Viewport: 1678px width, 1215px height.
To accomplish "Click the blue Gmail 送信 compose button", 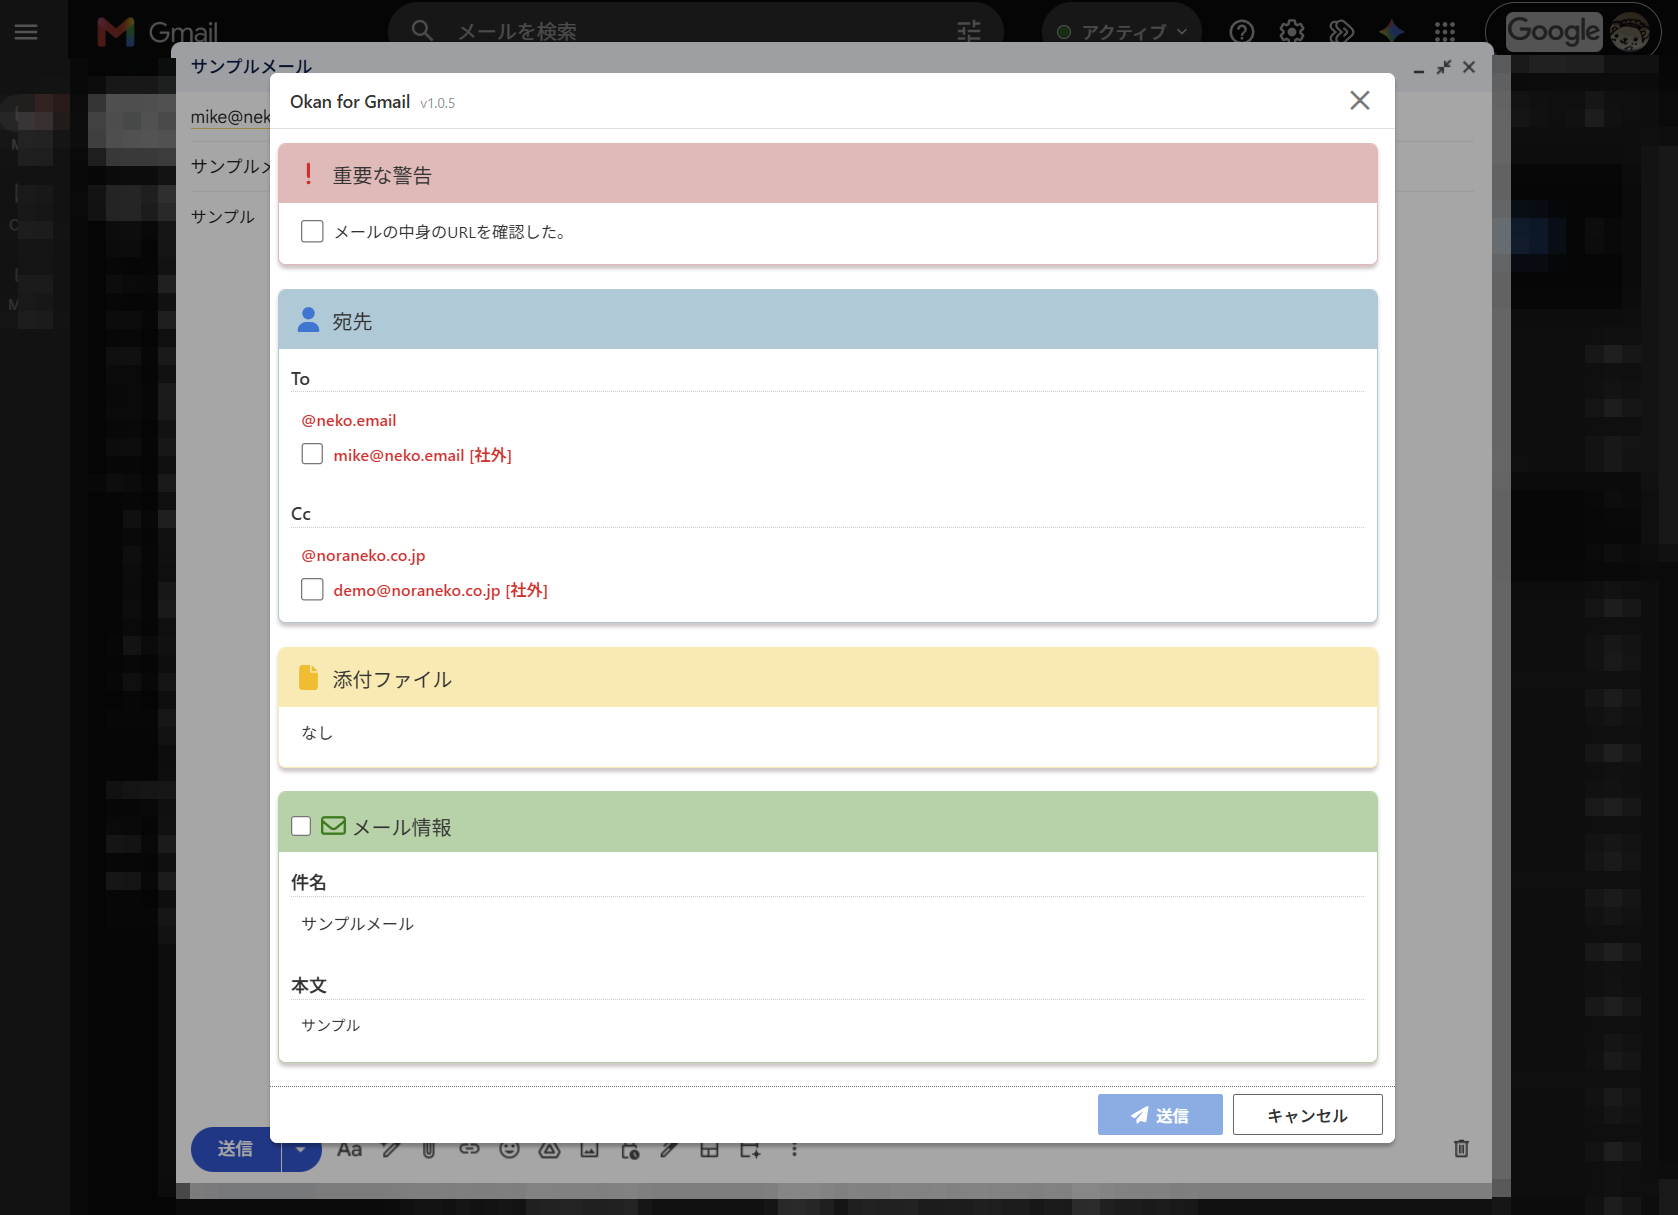I will (236, 1149).
